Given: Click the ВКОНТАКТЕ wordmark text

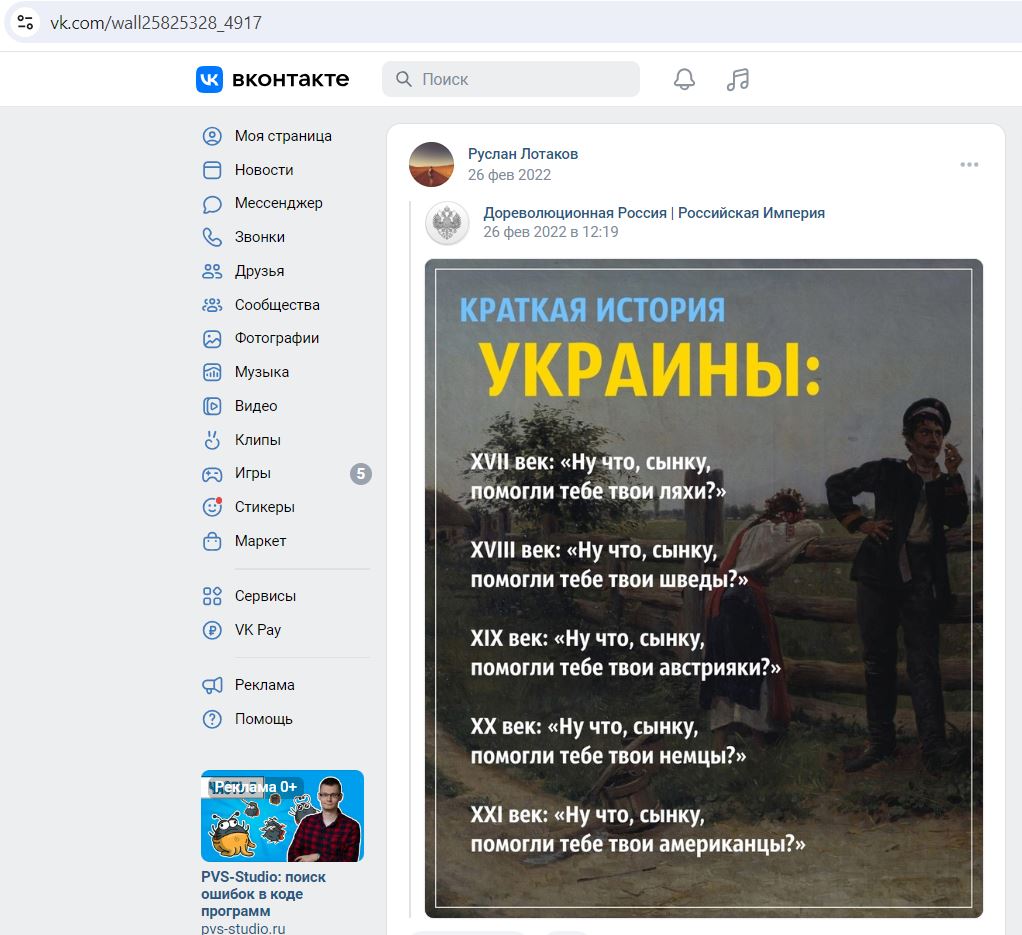Looking at the screenshot, I should click(x=291, y=79).
